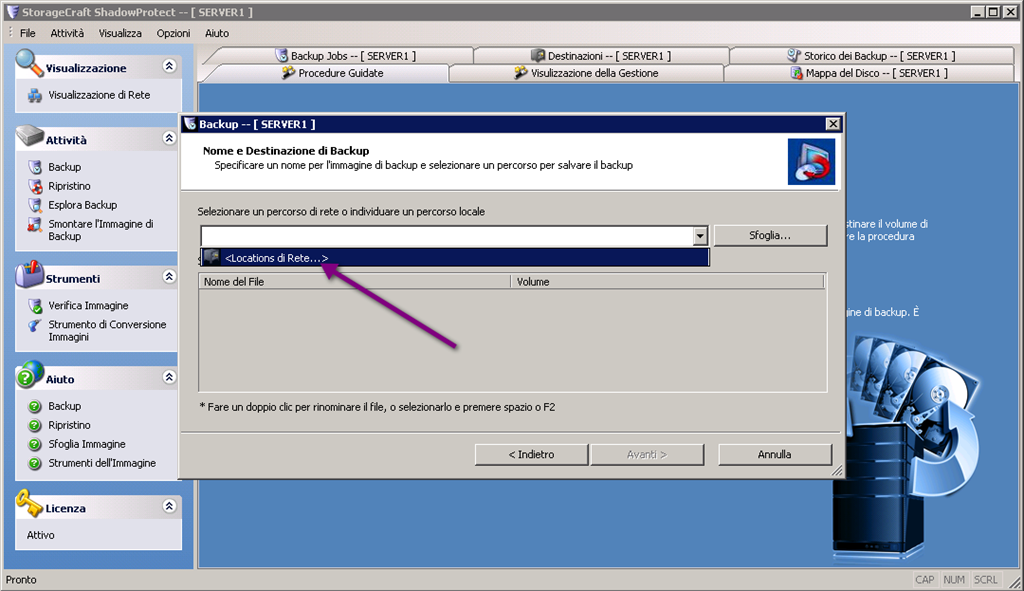Image resolution: width=1024 pixels, height=591 pixels.
Task: Switch to Mappa del Disco tab
Action: (x=869, y=73)
